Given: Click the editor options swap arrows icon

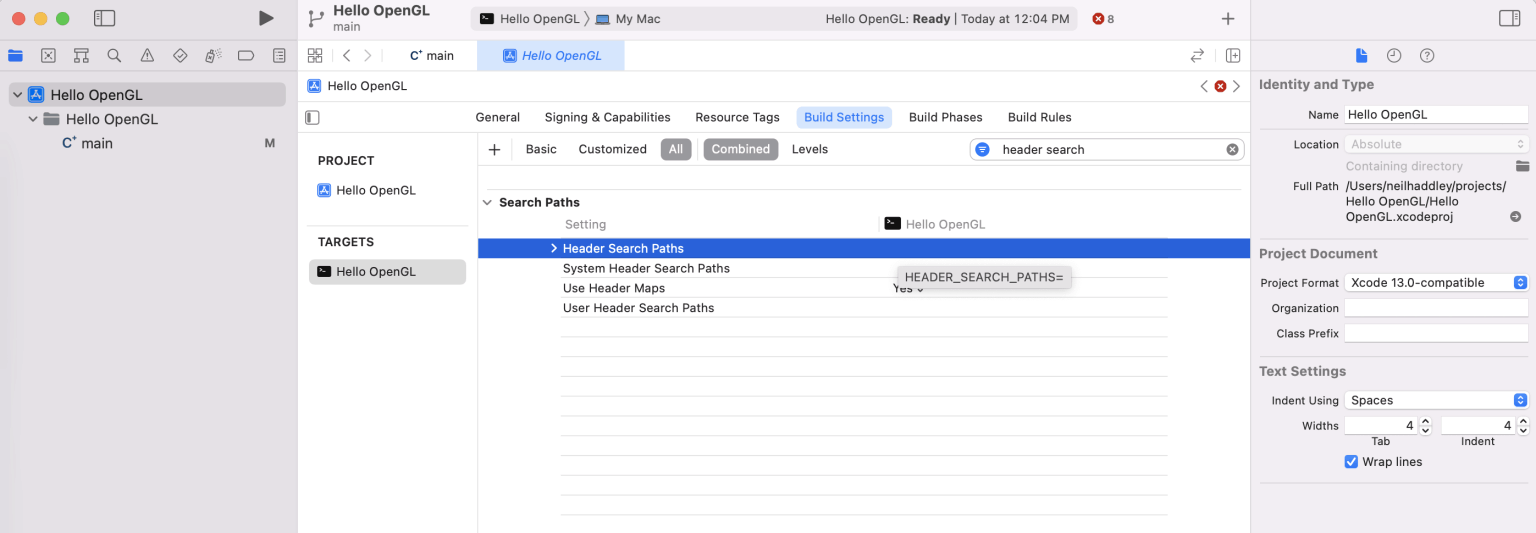Looking at the screenshot, I should tap(1197, 56).
